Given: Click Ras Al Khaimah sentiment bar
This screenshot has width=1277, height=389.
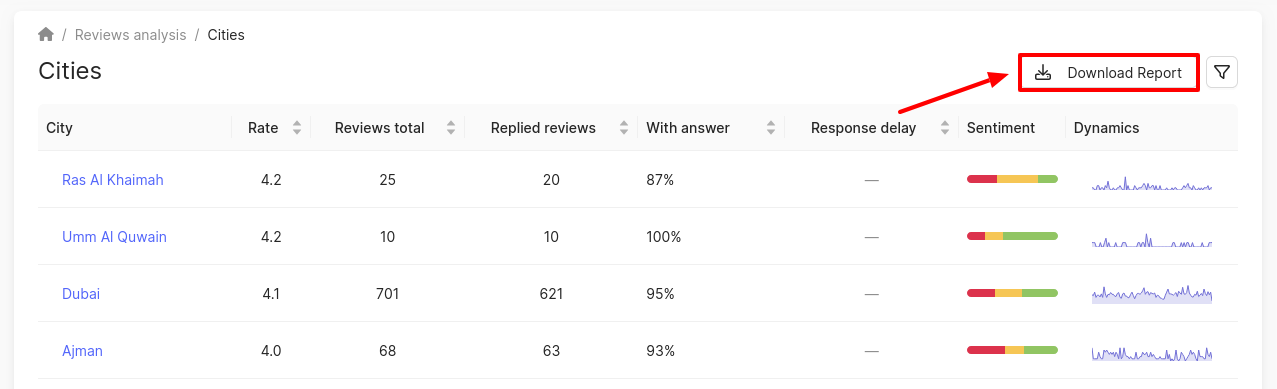Looking at the screenshot, I should coord(1012,179).
